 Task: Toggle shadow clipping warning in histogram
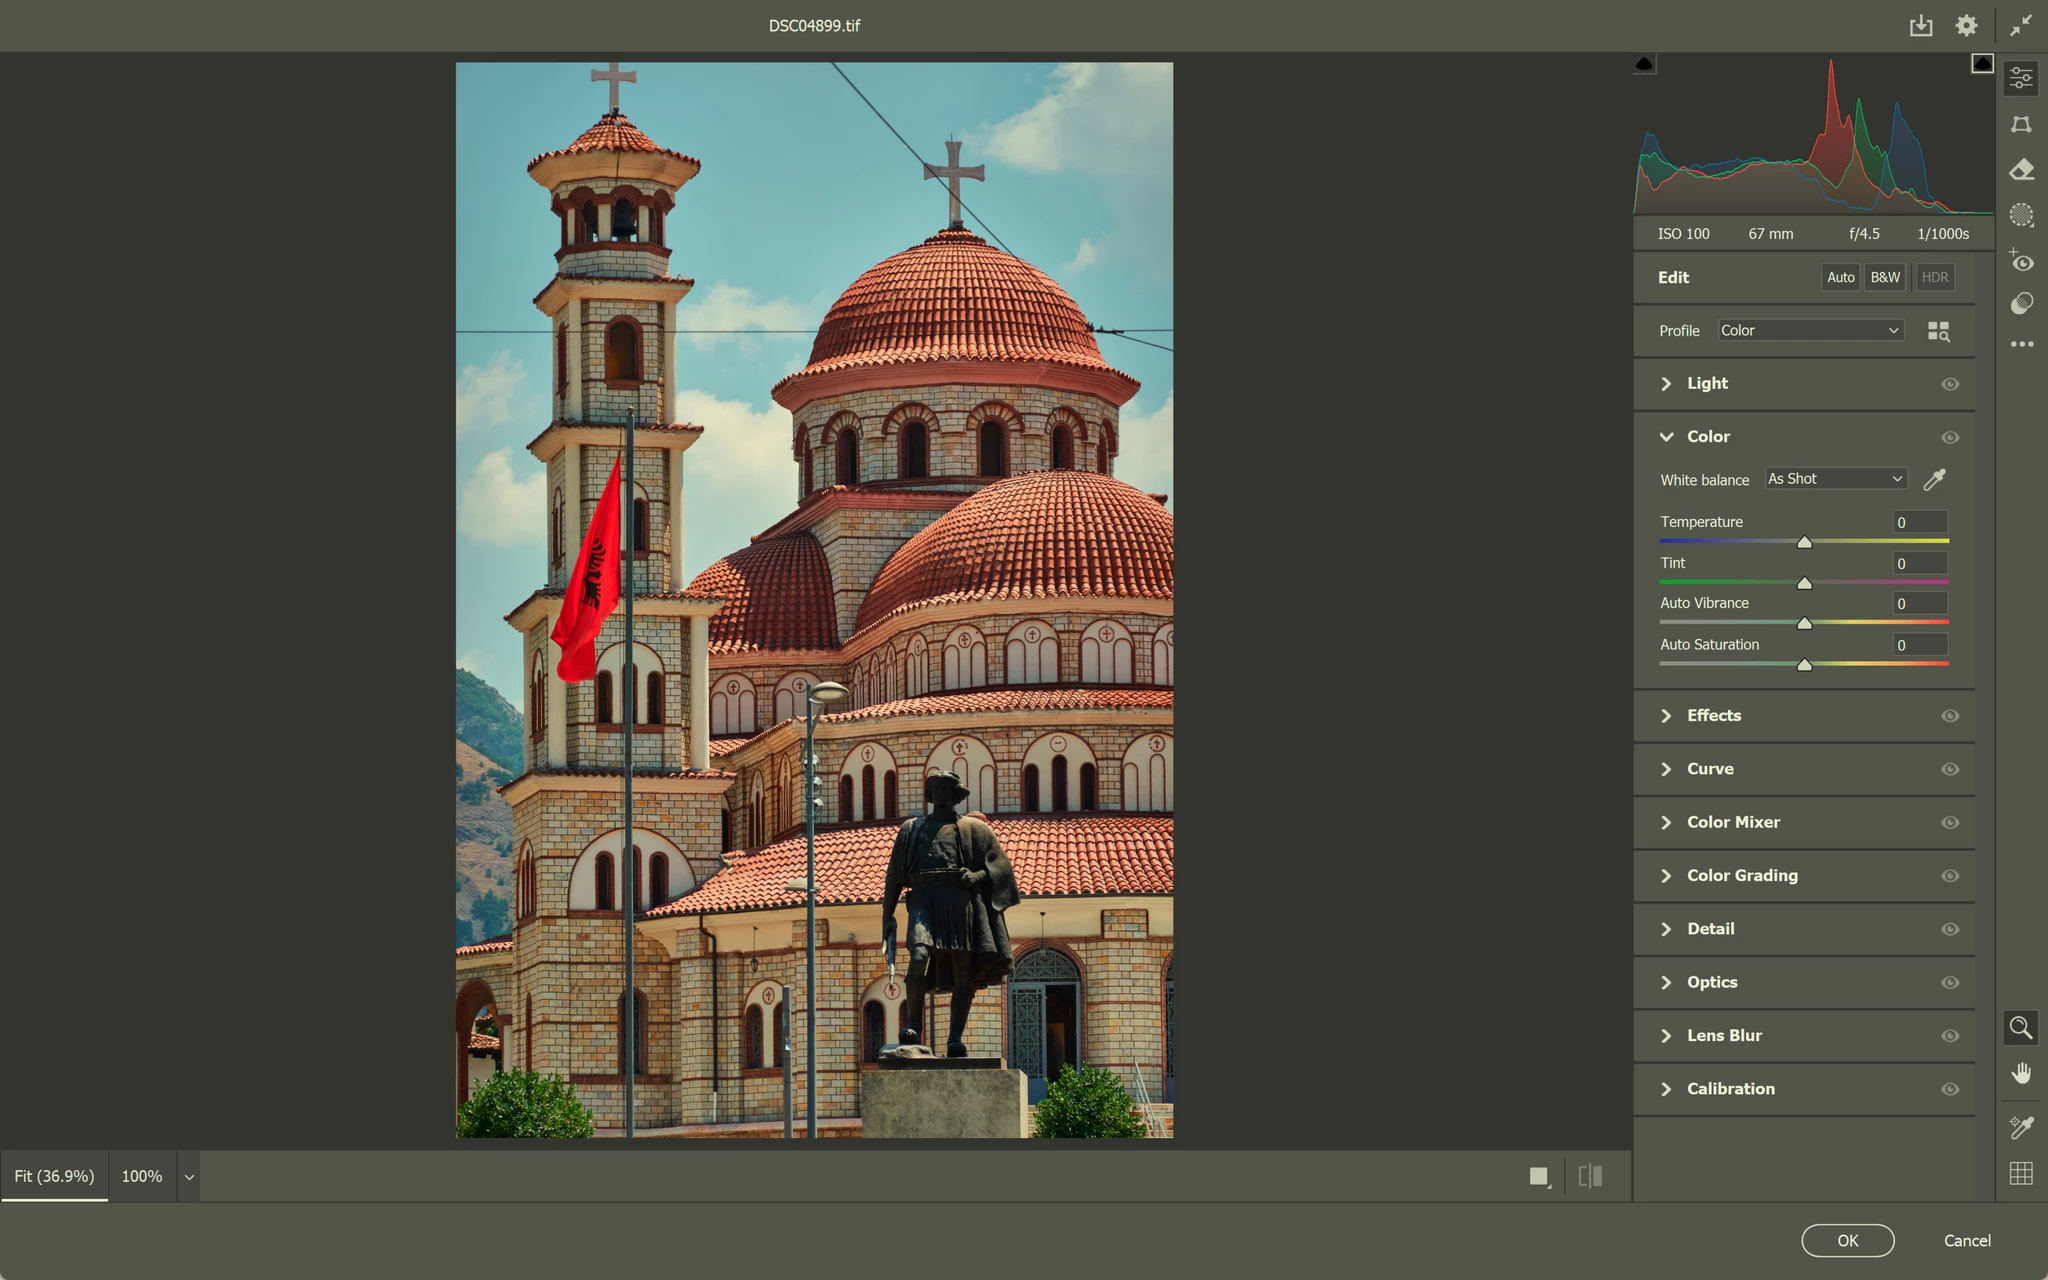1645,64
